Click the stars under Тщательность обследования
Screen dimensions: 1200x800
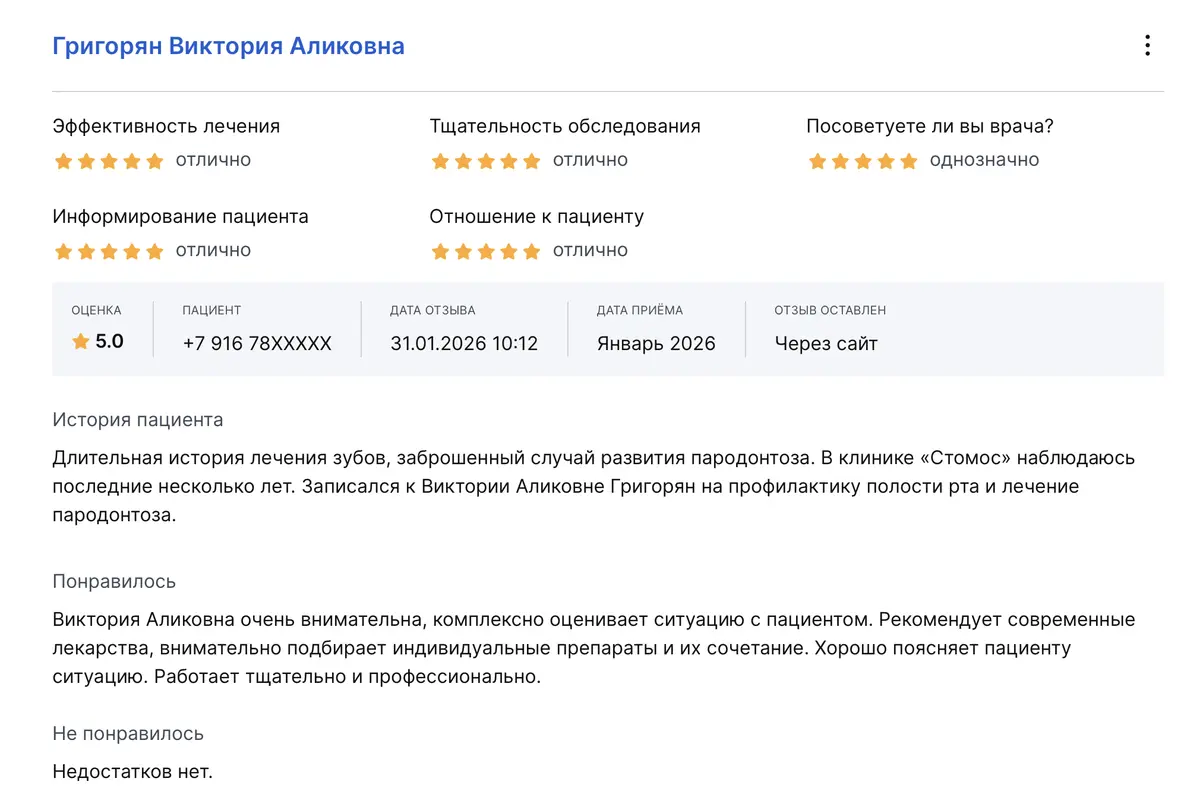tap(485, 161)
